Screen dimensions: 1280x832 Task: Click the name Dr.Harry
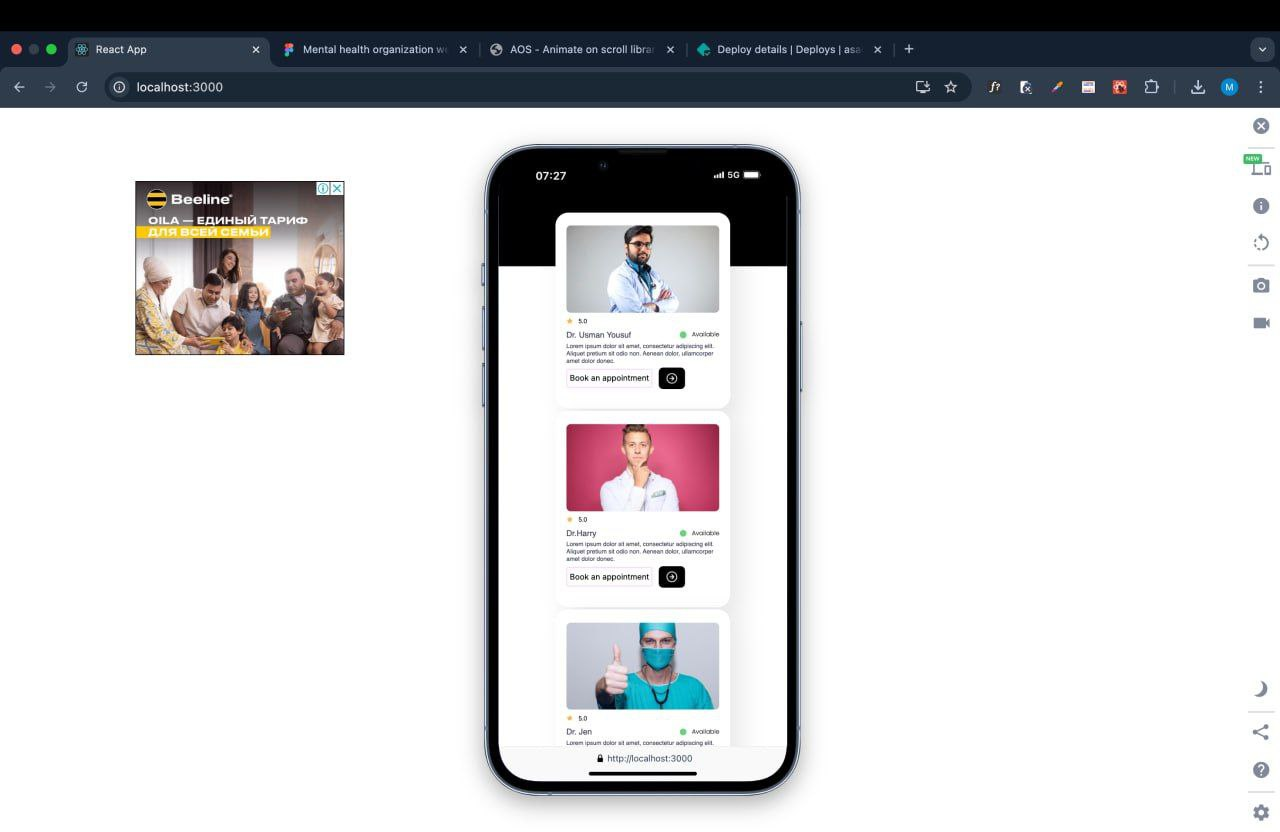(581, 534)
